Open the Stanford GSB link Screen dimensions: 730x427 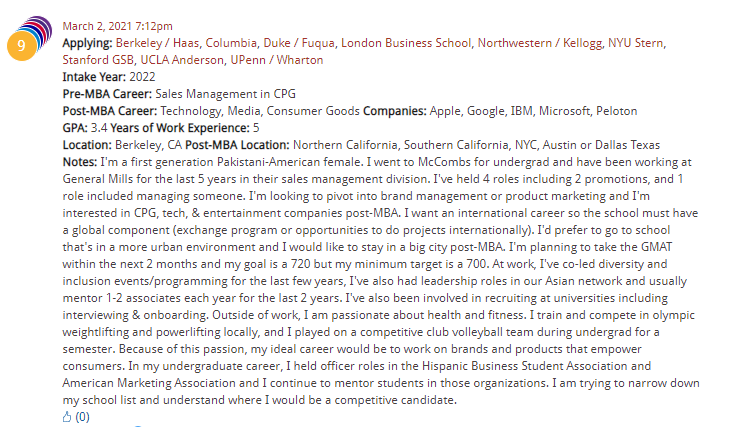click(98, 60)
